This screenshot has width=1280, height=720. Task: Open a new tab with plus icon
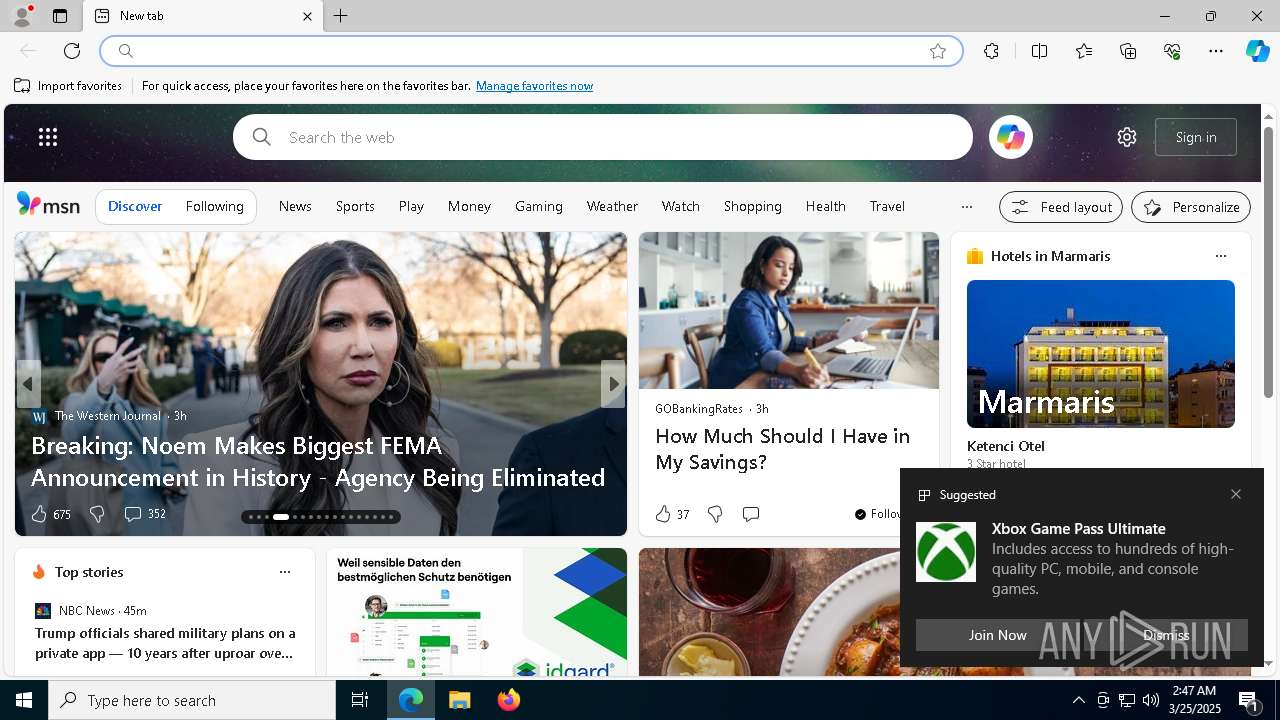point(341,16)
